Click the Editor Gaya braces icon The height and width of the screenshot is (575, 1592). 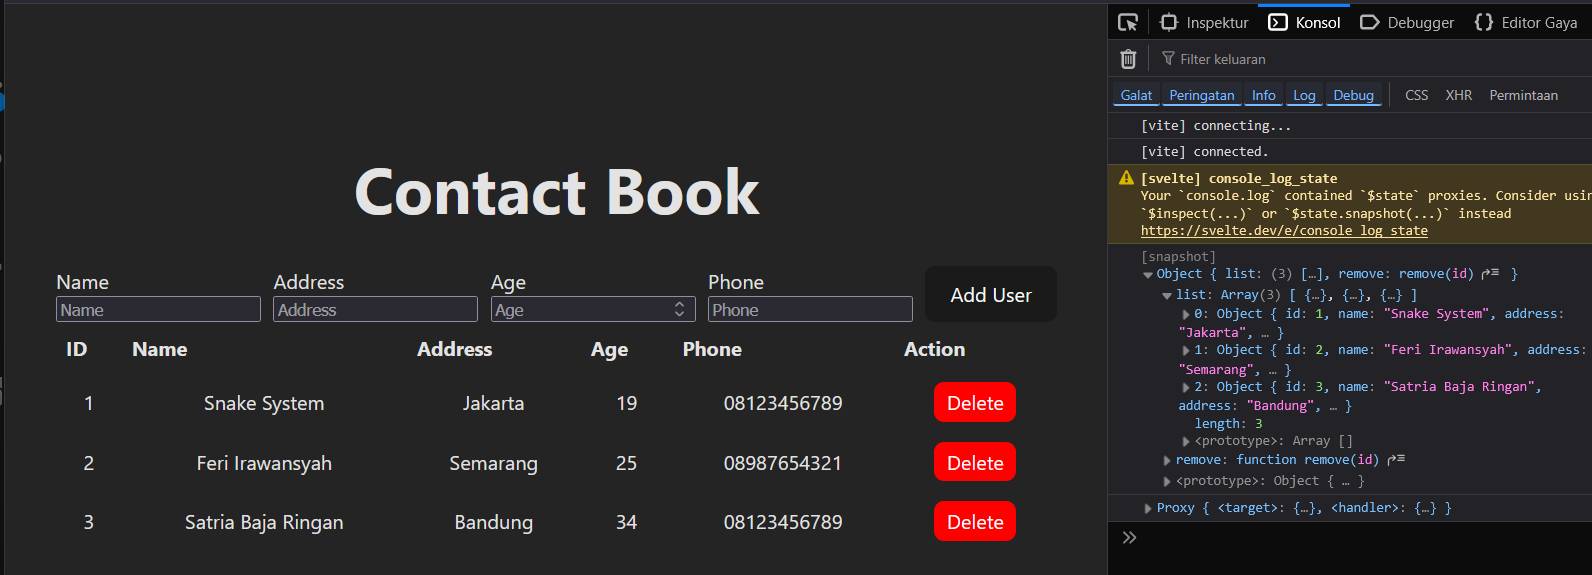coord(1484,22)
